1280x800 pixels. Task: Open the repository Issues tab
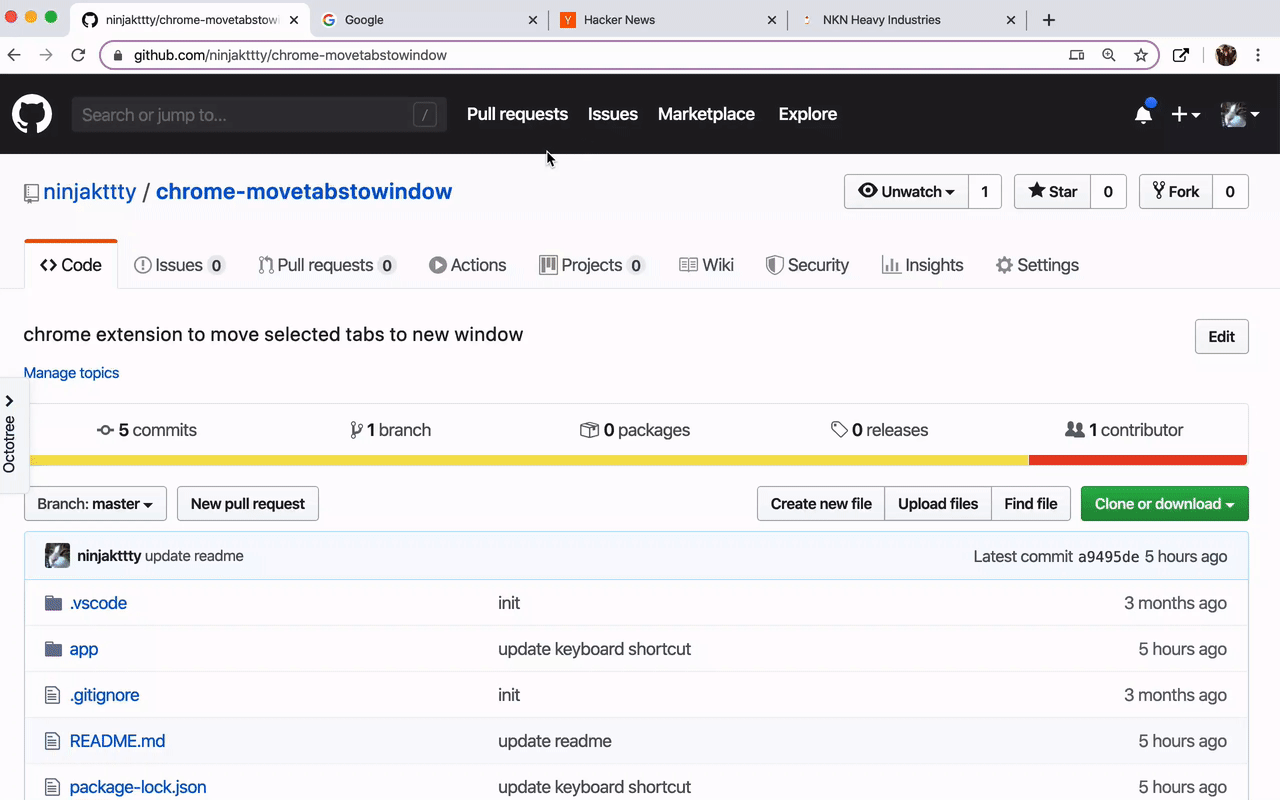coord(179,265)
